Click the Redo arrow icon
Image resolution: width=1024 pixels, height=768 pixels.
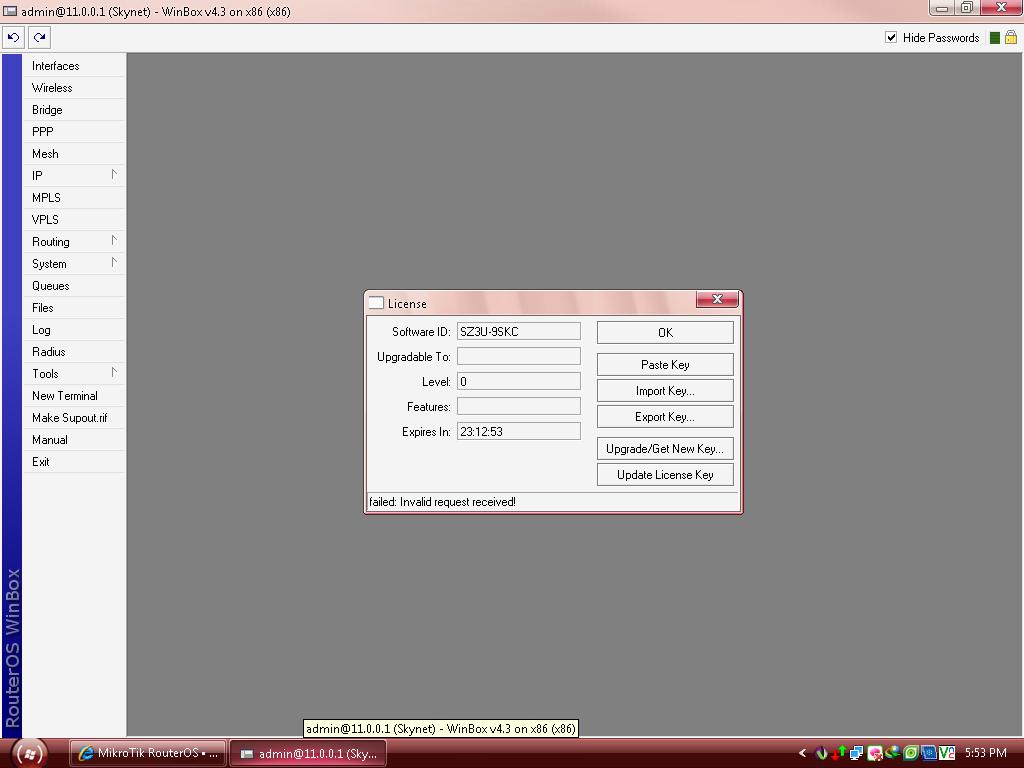(x=38, y=37)
